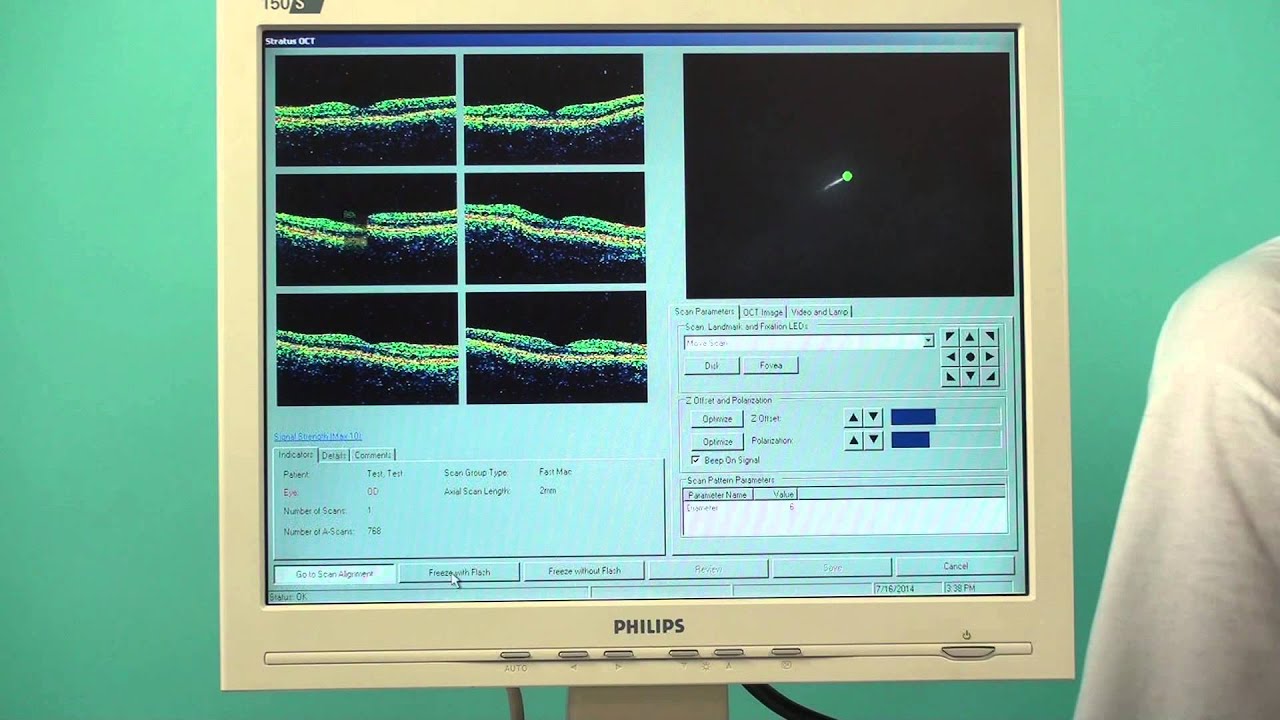
Task: Move fixation LED up-left with diagonal arrow
Action: tap(950, 337)
